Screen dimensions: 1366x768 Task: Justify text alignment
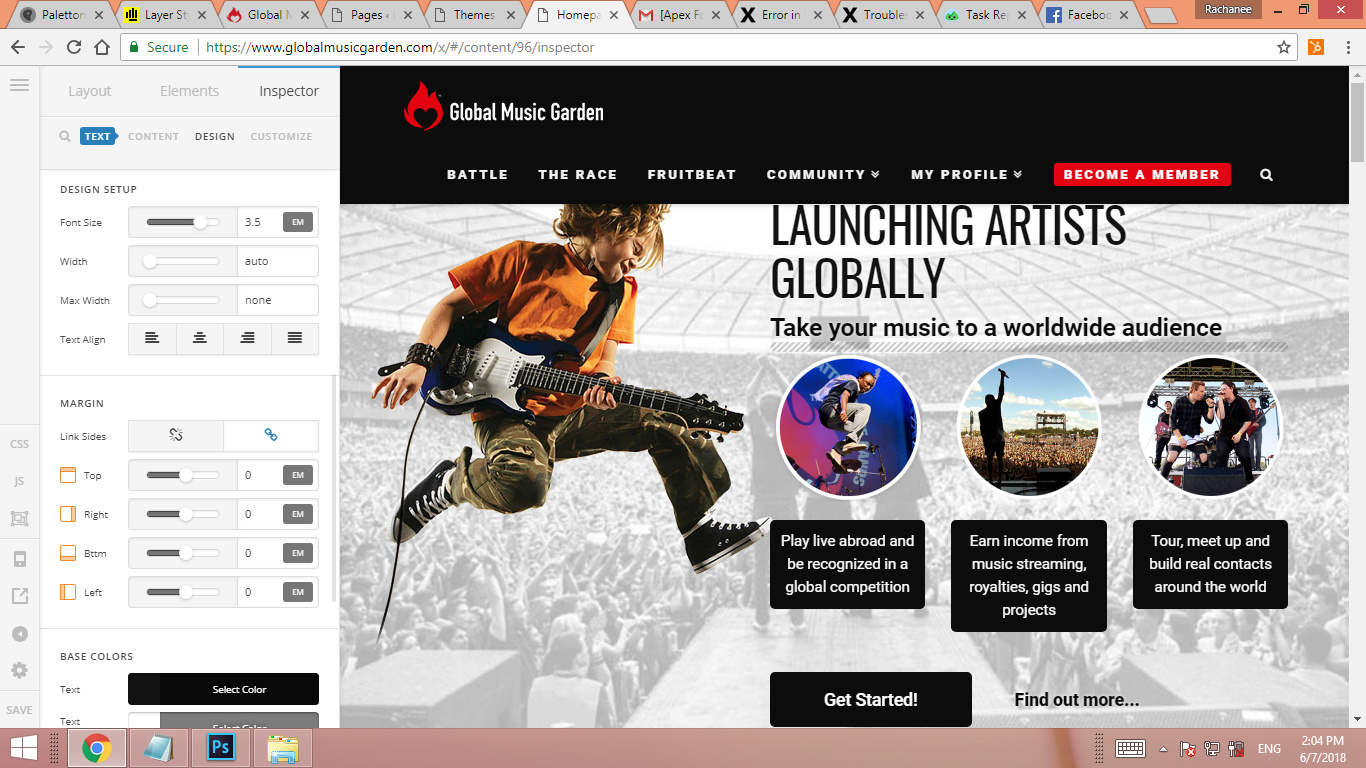tap(295, 339)
